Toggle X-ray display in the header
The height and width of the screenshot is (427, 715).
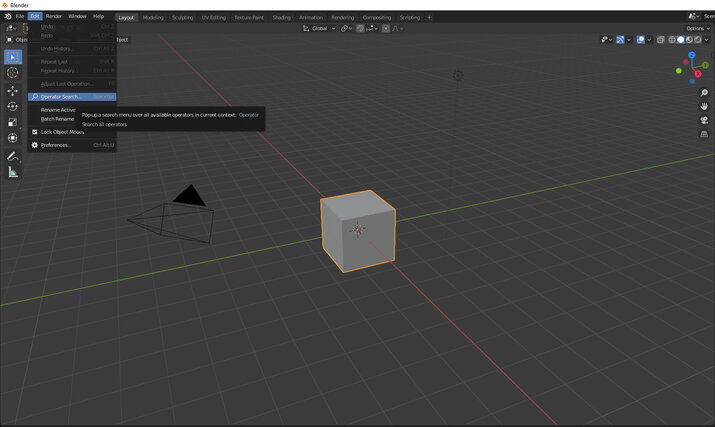(x=661, y=40)
